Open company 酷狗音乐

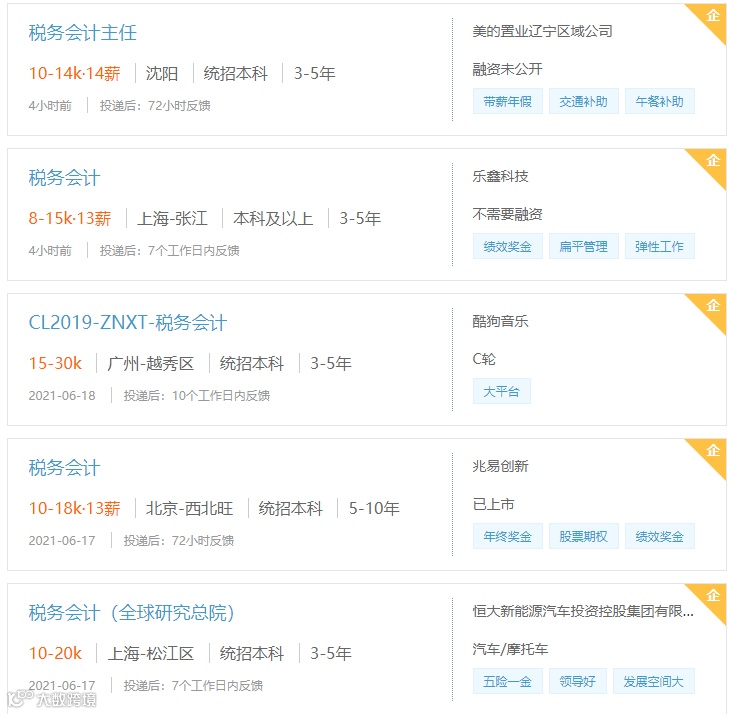500,322
